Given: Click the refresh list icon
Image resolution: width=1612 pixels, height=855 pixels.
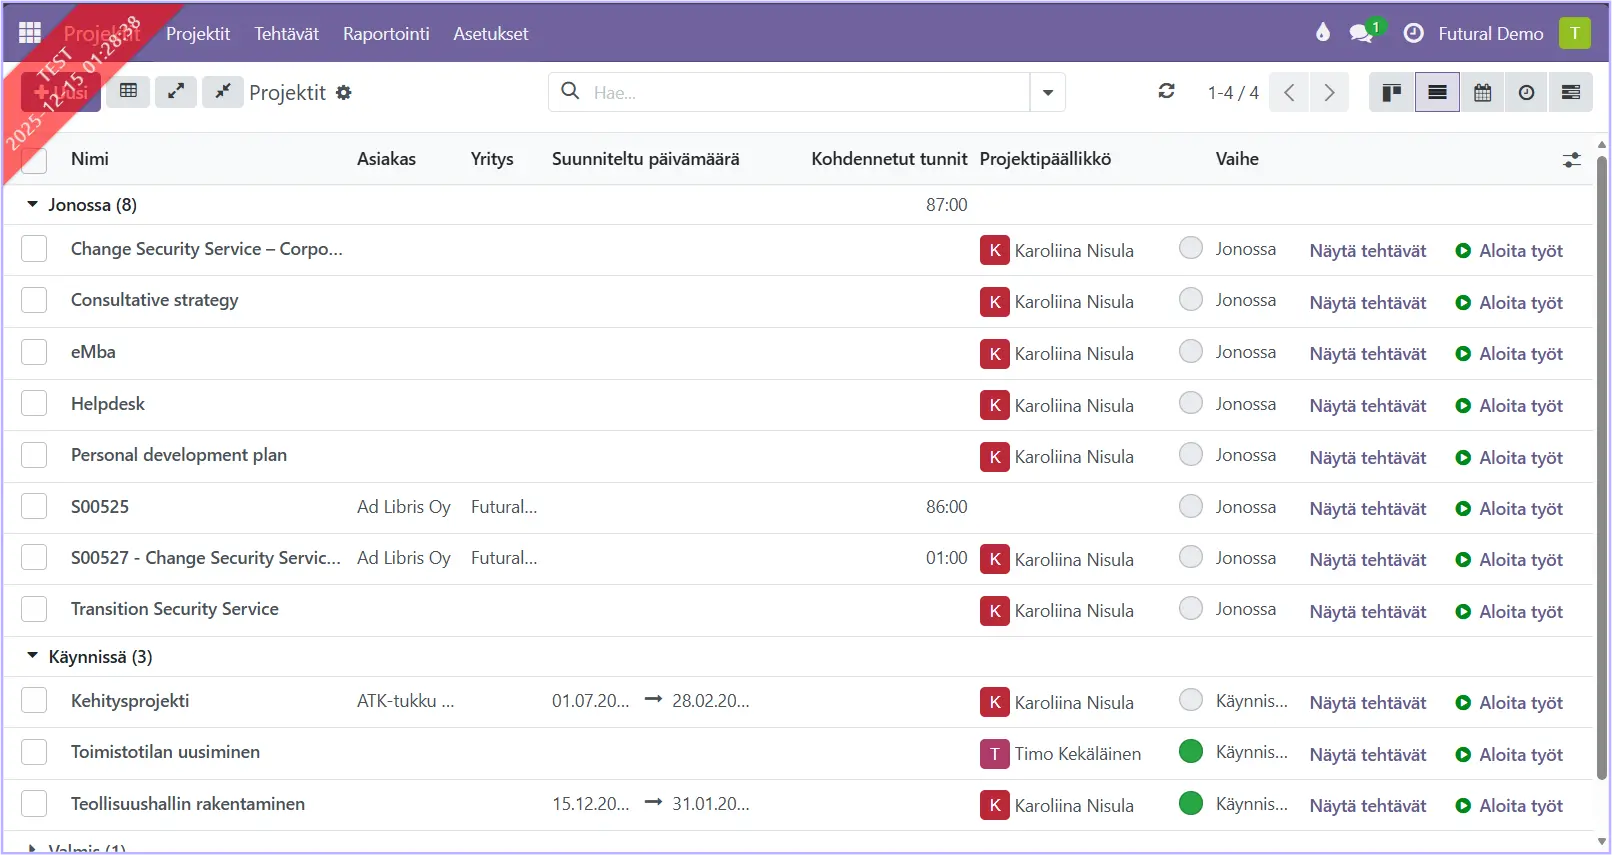Looking at the screenshot, I should click(1166, 91).
